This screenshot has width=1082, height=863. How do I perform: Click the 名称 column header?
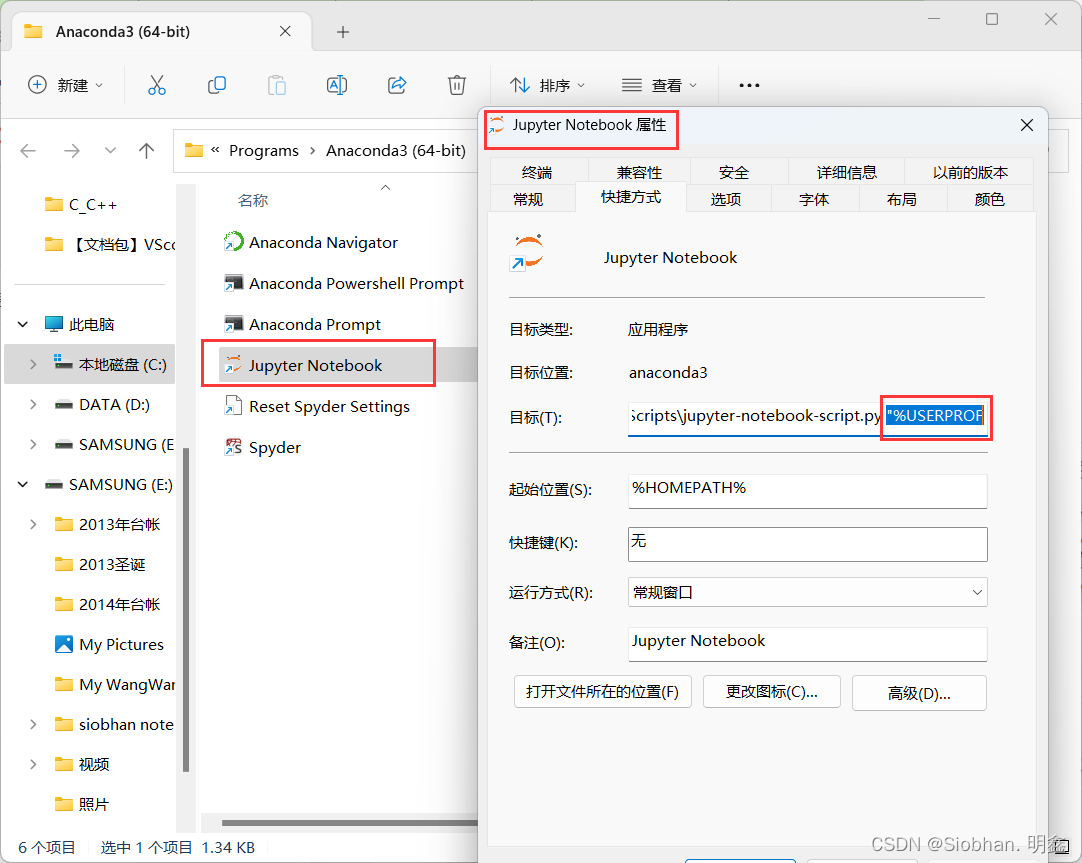253,201
